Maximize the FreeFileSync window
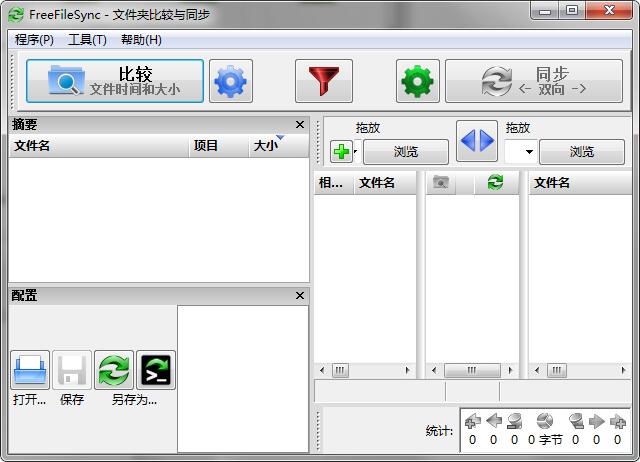This screenshot has width=640, height=462. point(572,11)
